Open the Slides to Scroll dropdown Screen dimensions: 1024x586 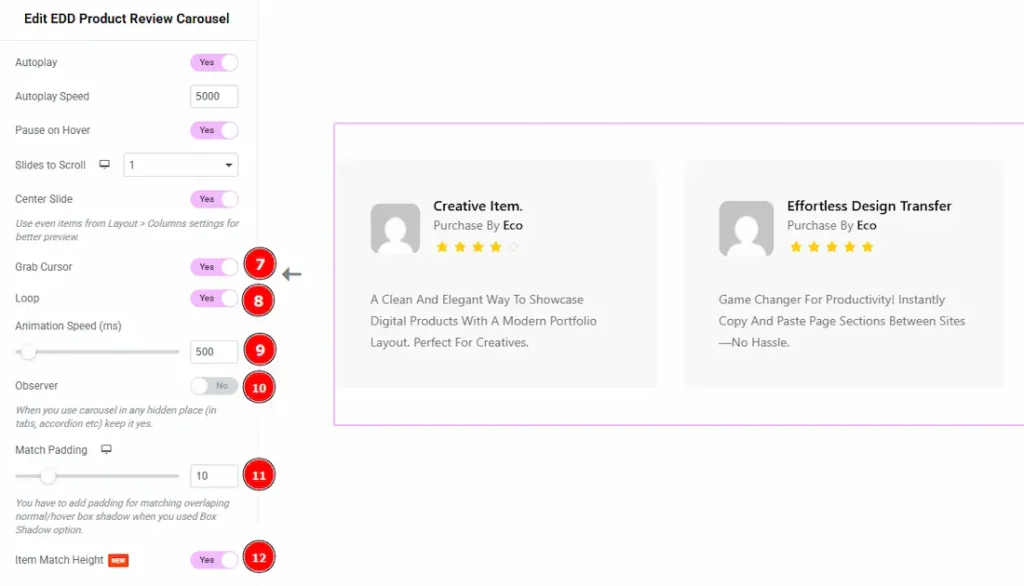pos(180,165)
